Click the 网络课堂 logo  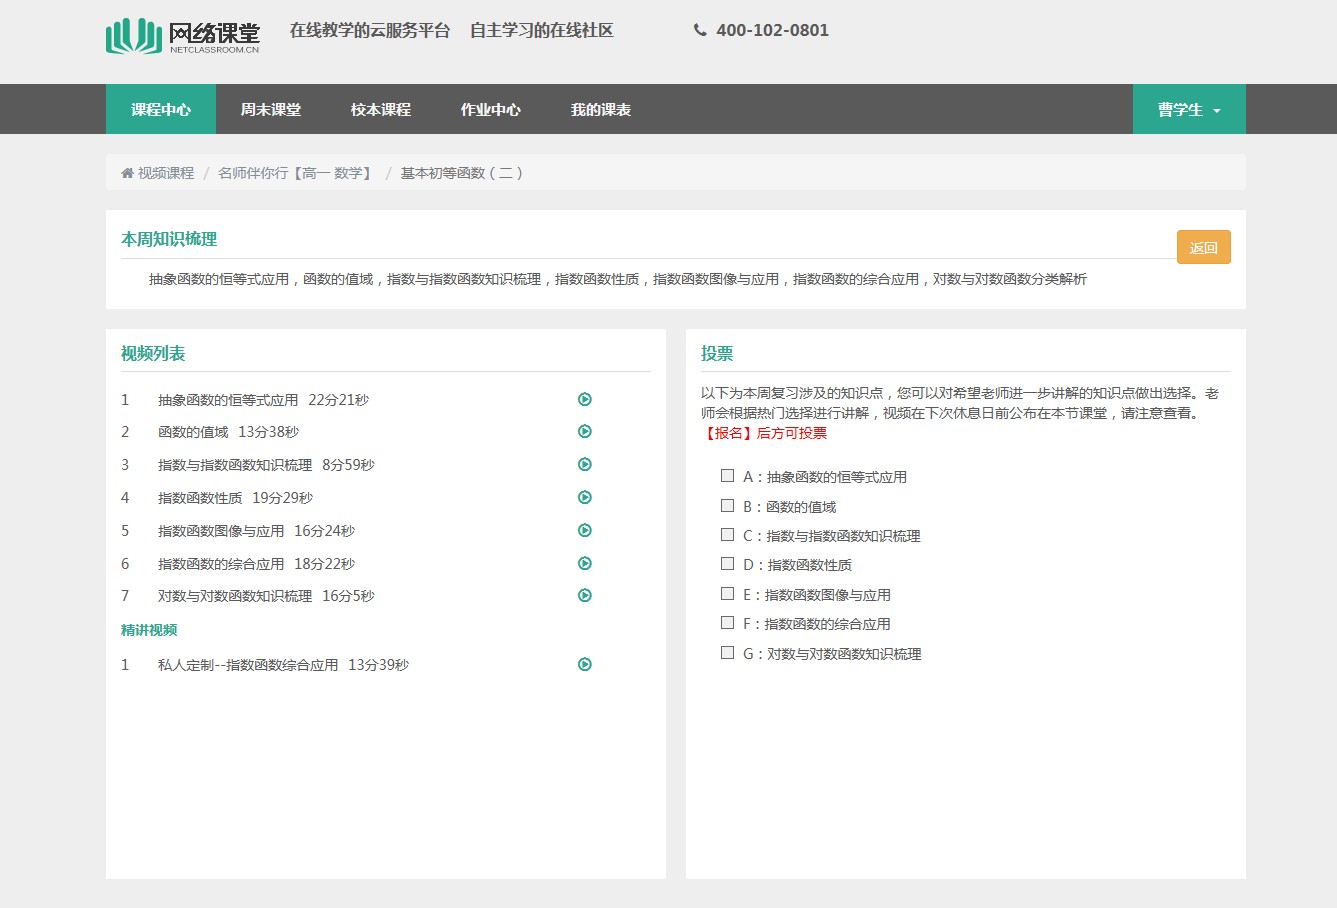[x=183, y=36]
